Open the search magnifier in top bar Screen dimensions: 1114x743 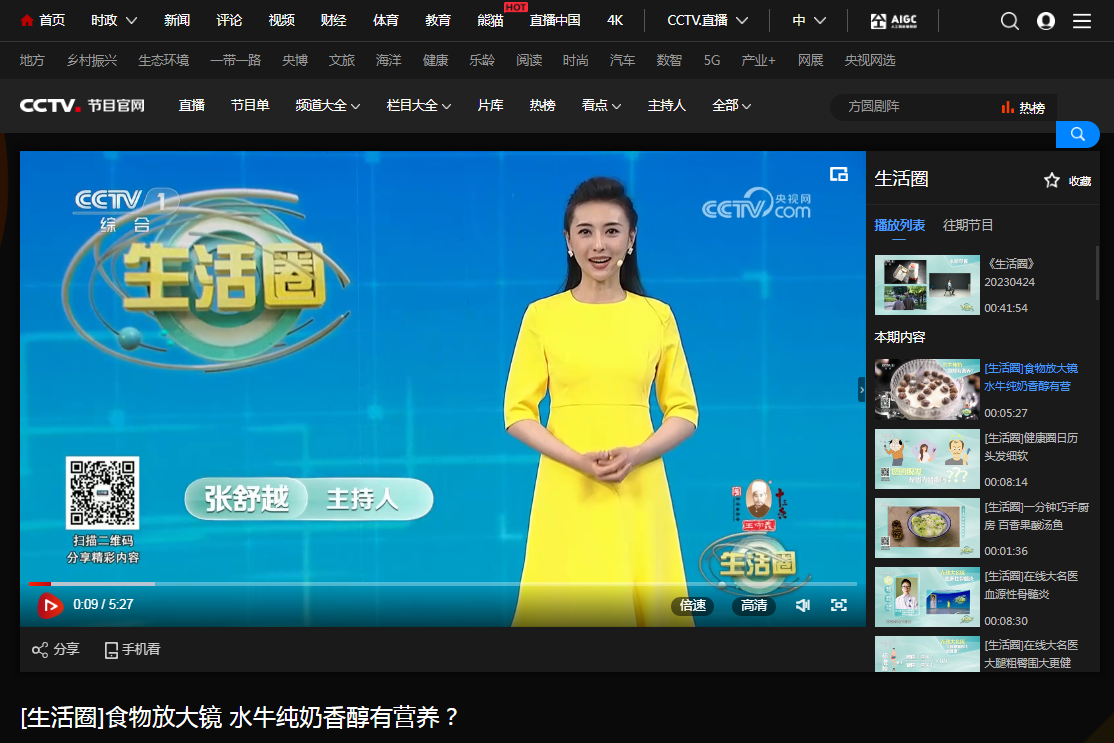point(1010,21)
